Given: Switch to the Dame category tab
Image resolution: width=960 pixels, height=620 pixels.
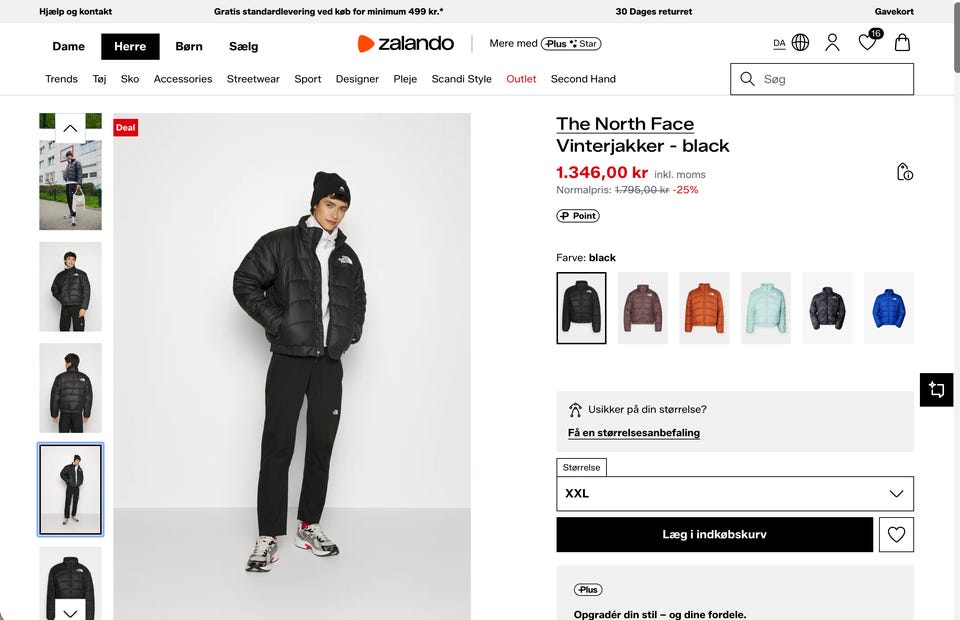Looking at the screenshot, I should (x=69, y=46).
